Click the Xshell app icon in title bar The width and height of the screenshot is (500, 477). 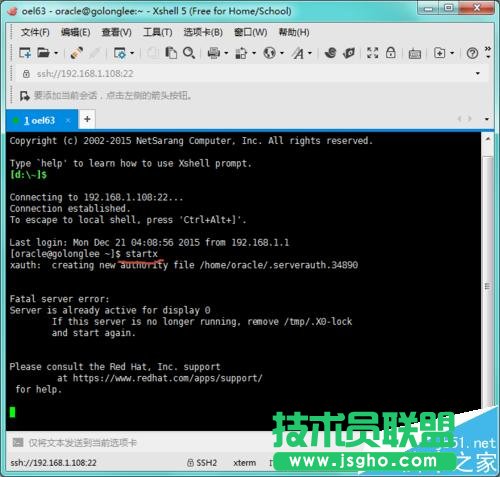[x=13, y=11]
